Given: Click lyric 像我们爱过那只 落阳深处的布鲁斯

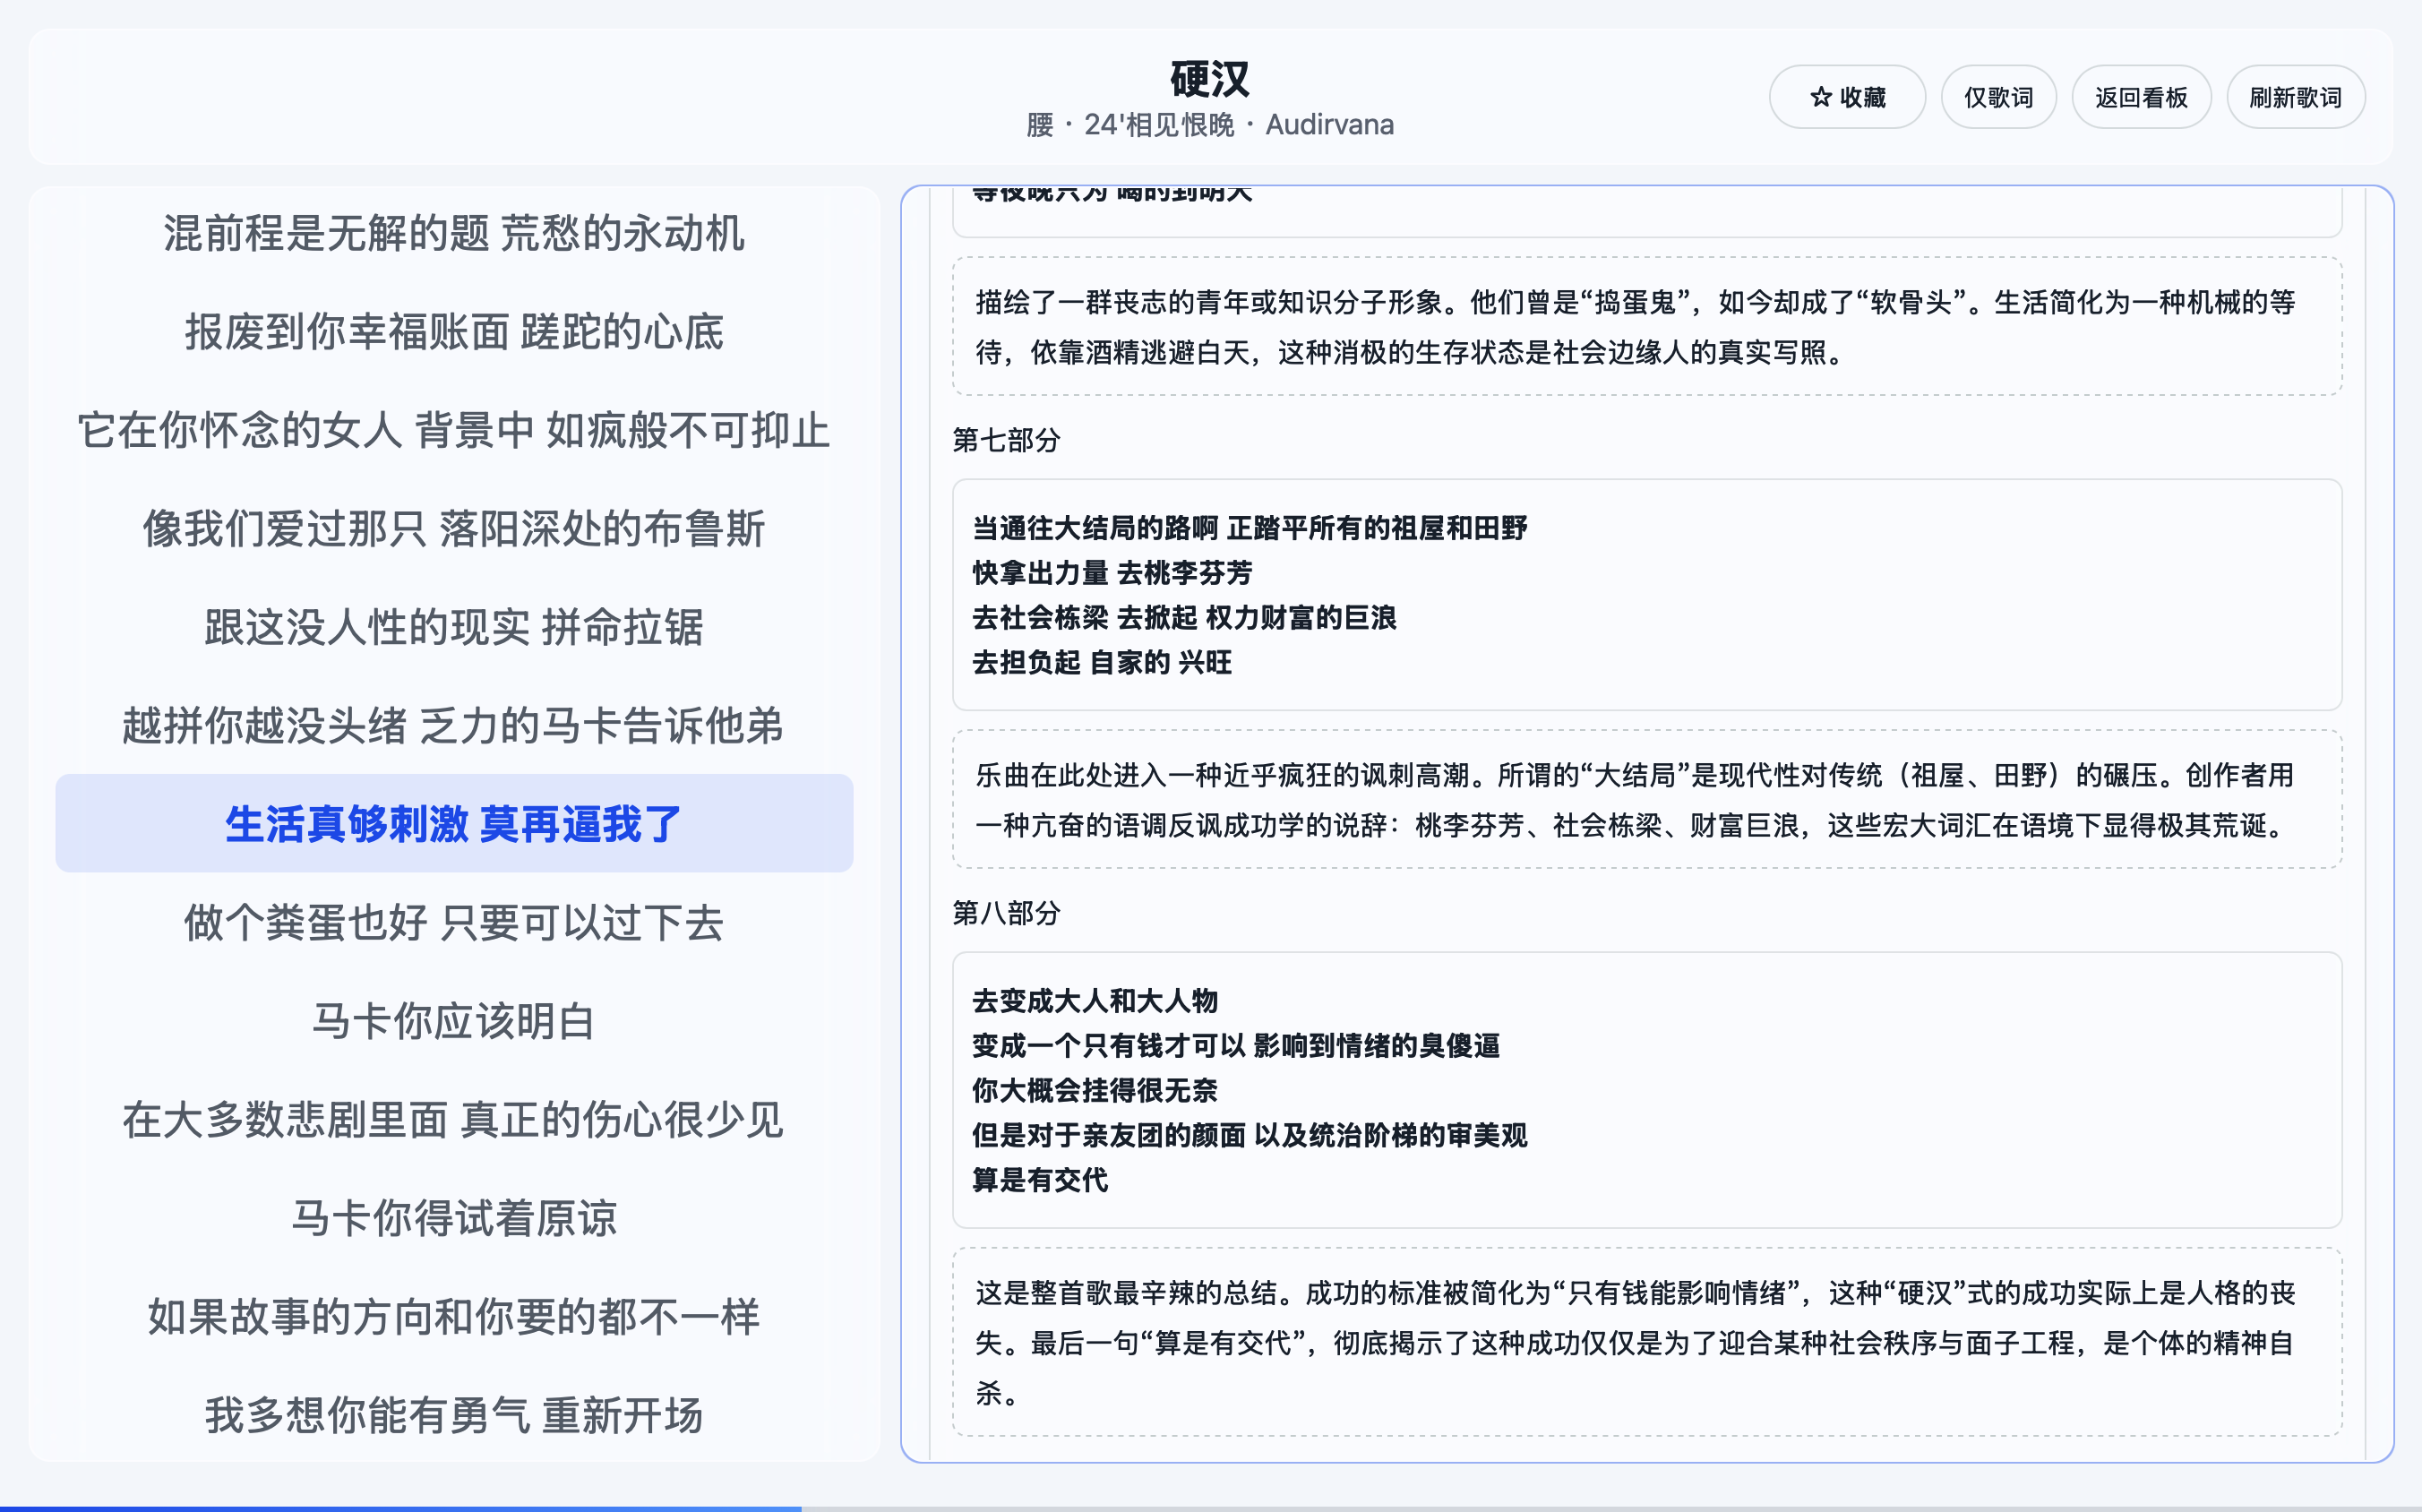Looking at the screenshot, I should click(x=454, y=528).
